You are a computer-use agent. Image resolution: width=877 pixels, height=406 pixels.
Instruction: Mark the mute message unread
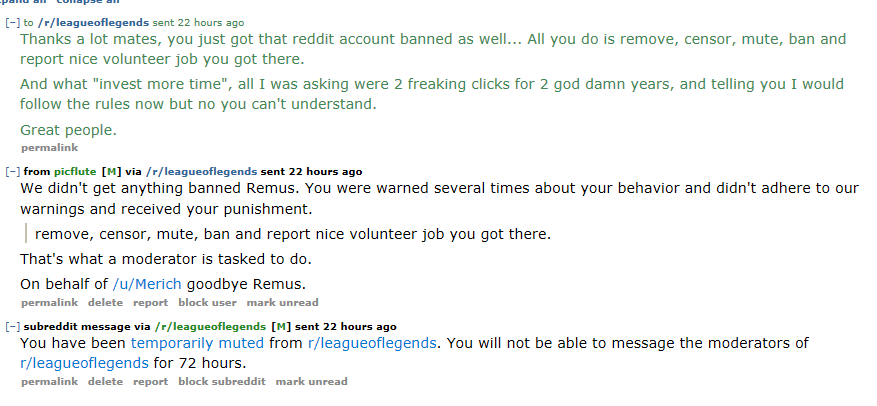click(x=312, y=381)
